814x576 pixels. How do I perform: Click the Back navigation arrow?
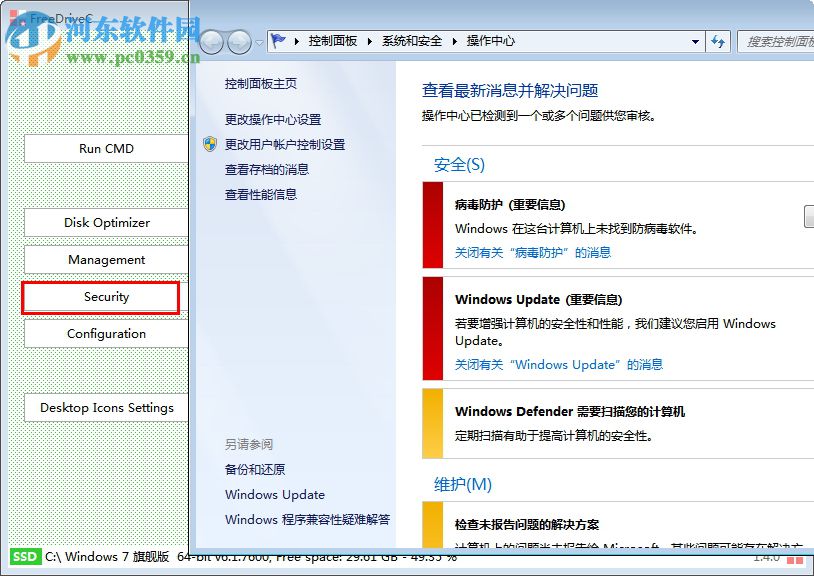(x=212, y=42)
